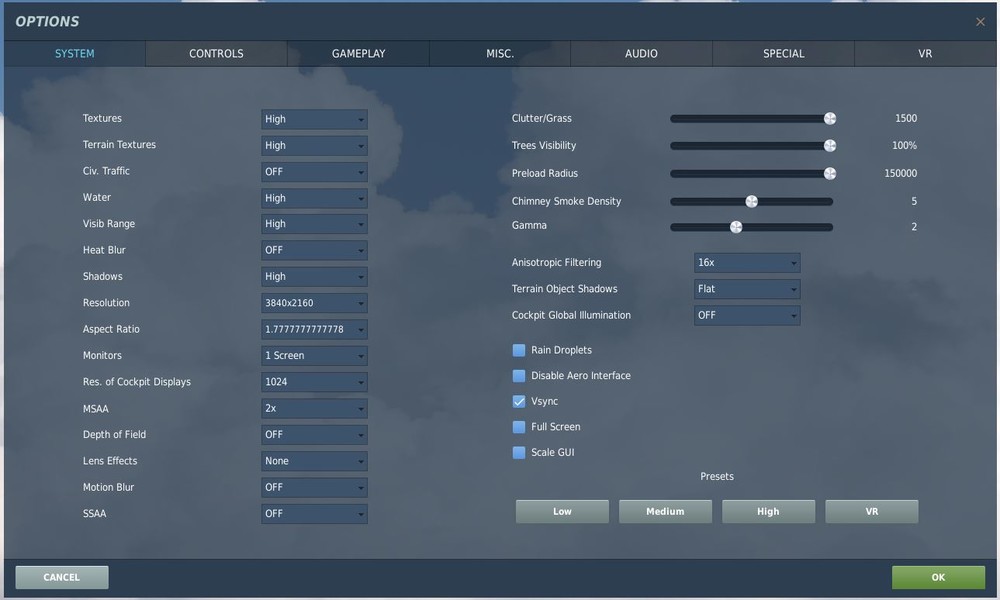Change the MSAA dropdown value
The image size is (1000, 600).
click(x=314, y=408)
